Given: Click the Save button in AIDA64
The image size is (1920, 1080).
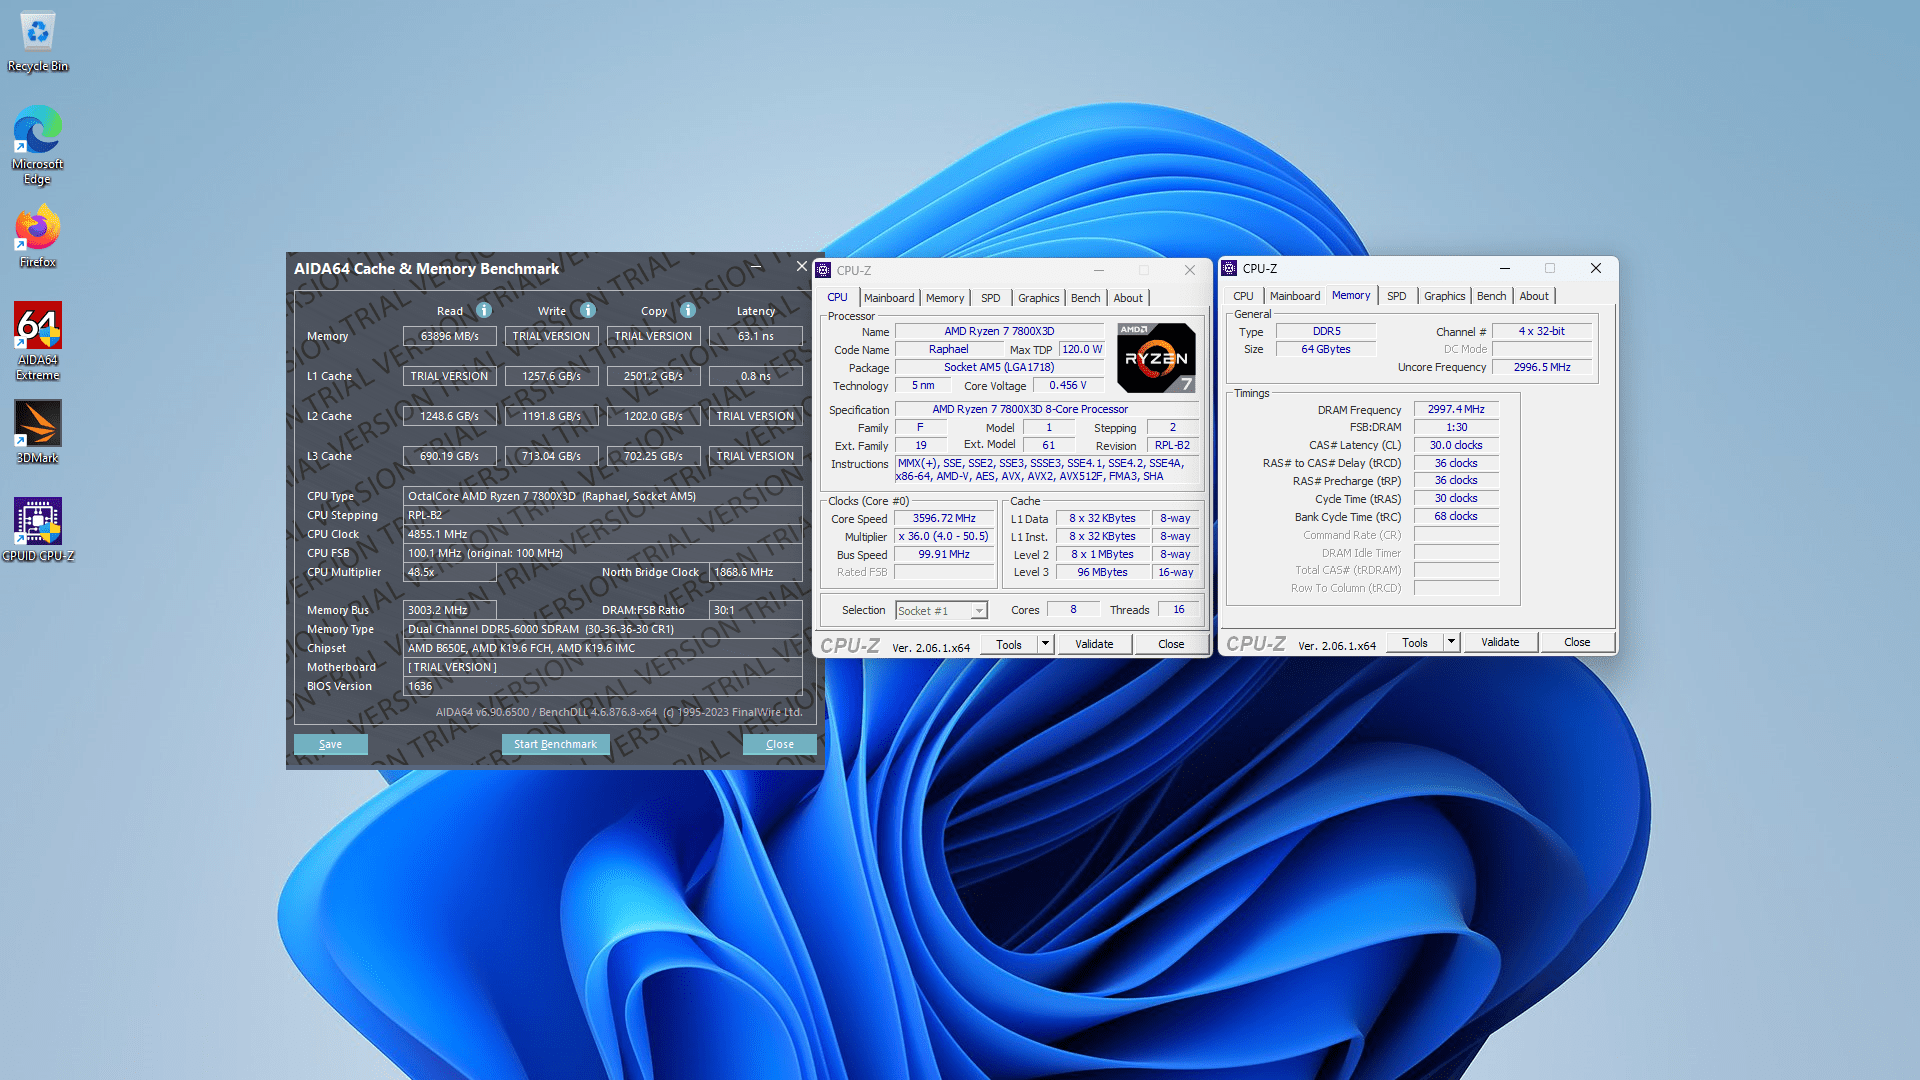Looking at the screenshot, I should [330, 744].
